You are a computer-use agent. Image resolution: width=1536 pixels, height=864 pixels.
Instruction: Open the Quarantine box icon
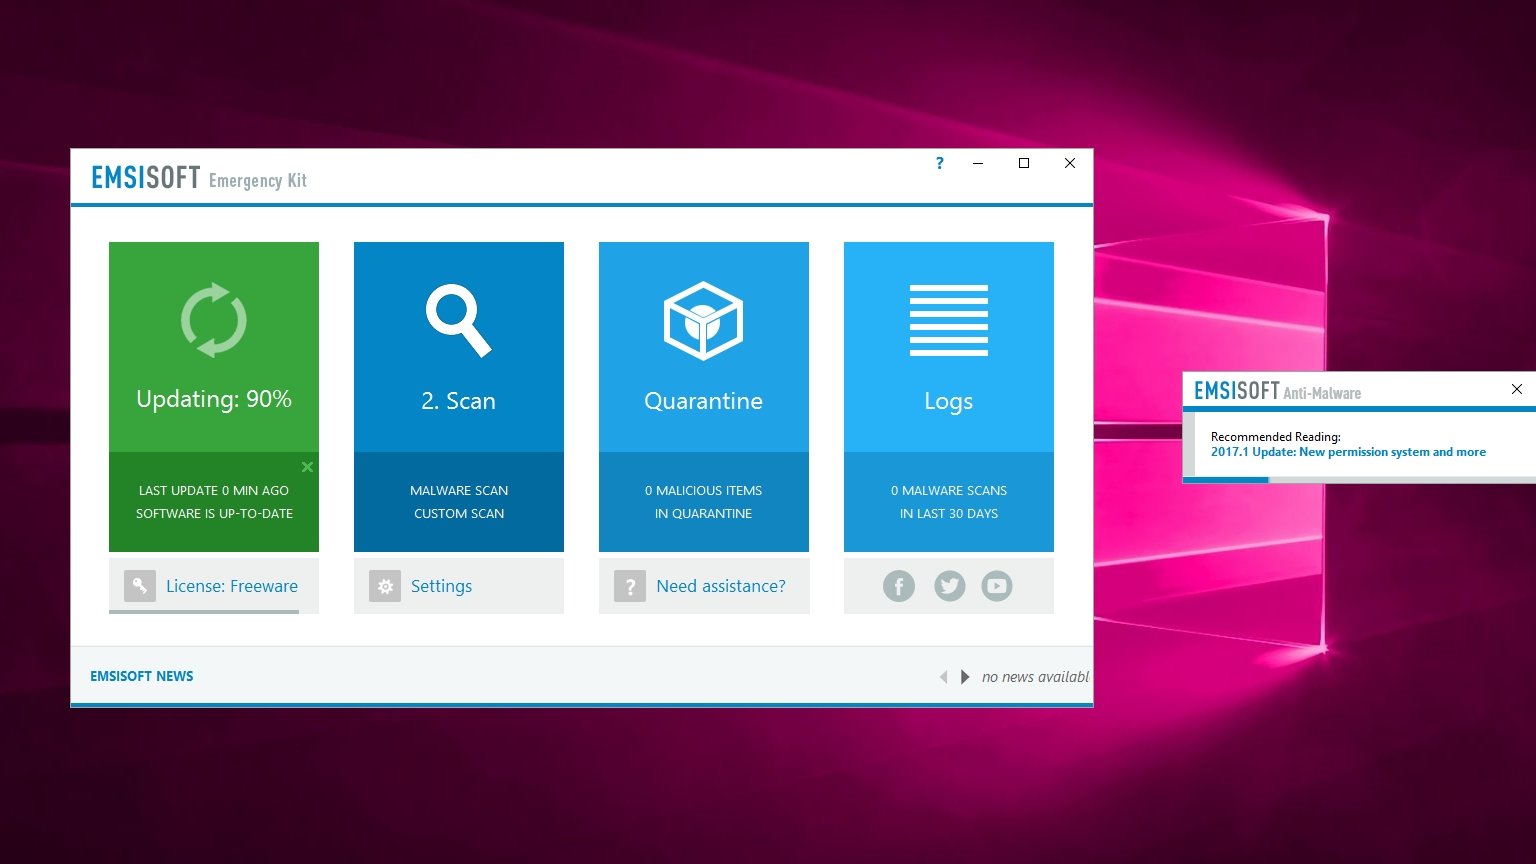click(x=704, y=320)
